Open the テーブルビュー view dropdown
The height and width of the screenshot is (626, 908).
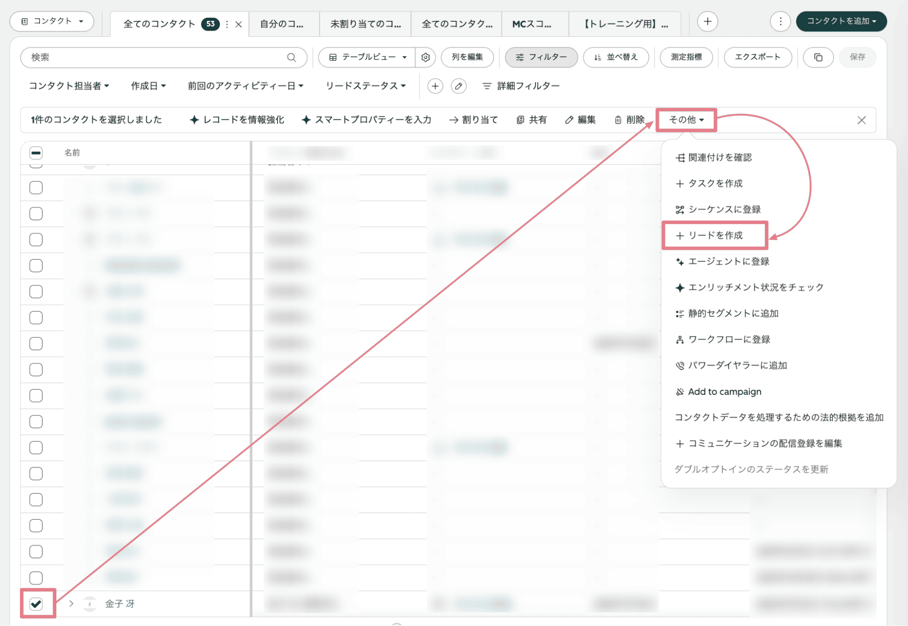pos(368,57)
